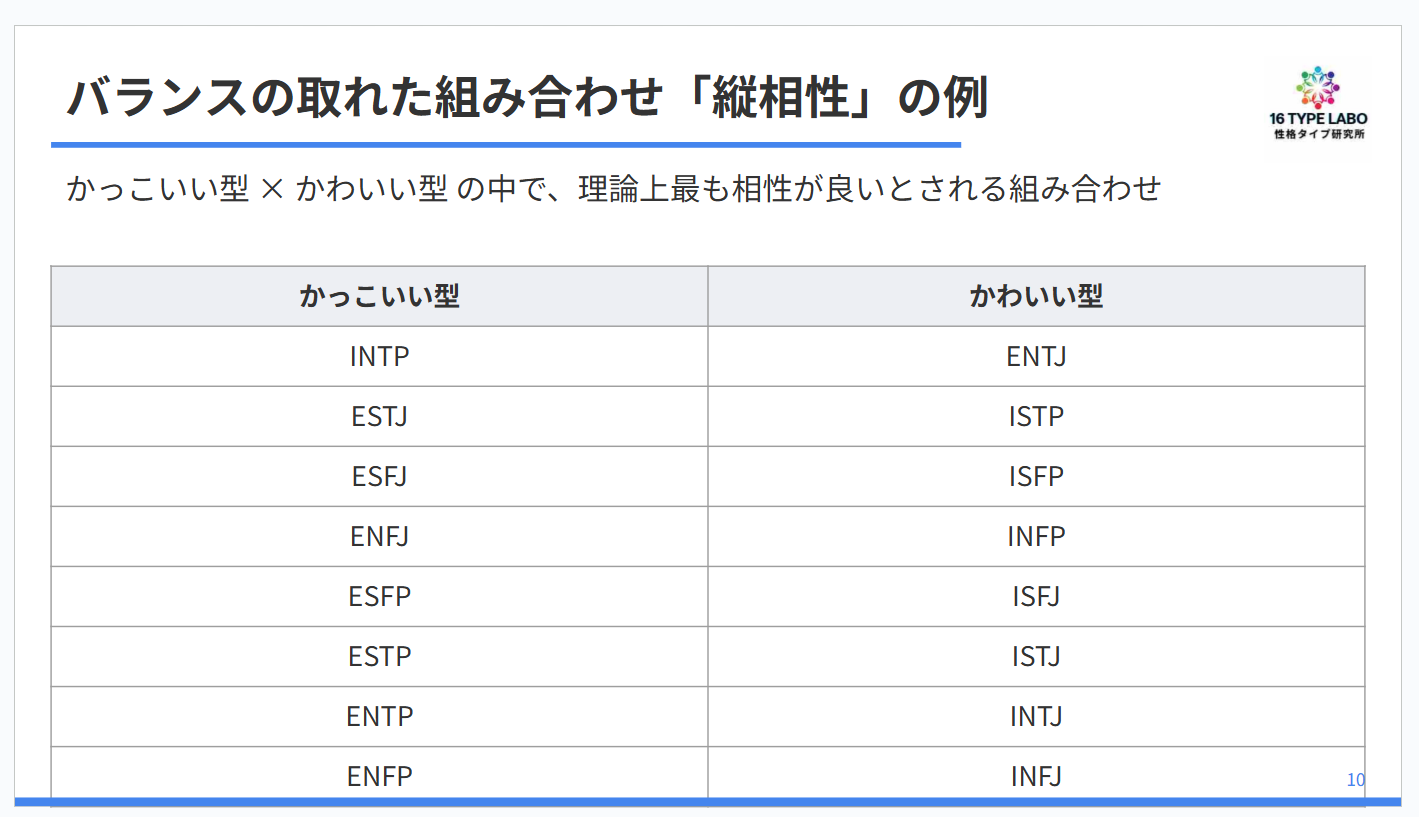Click the ISFJ cell
Viewport: 1419px width, 817px height.
pyautogui.click(x=1036, y=596)
